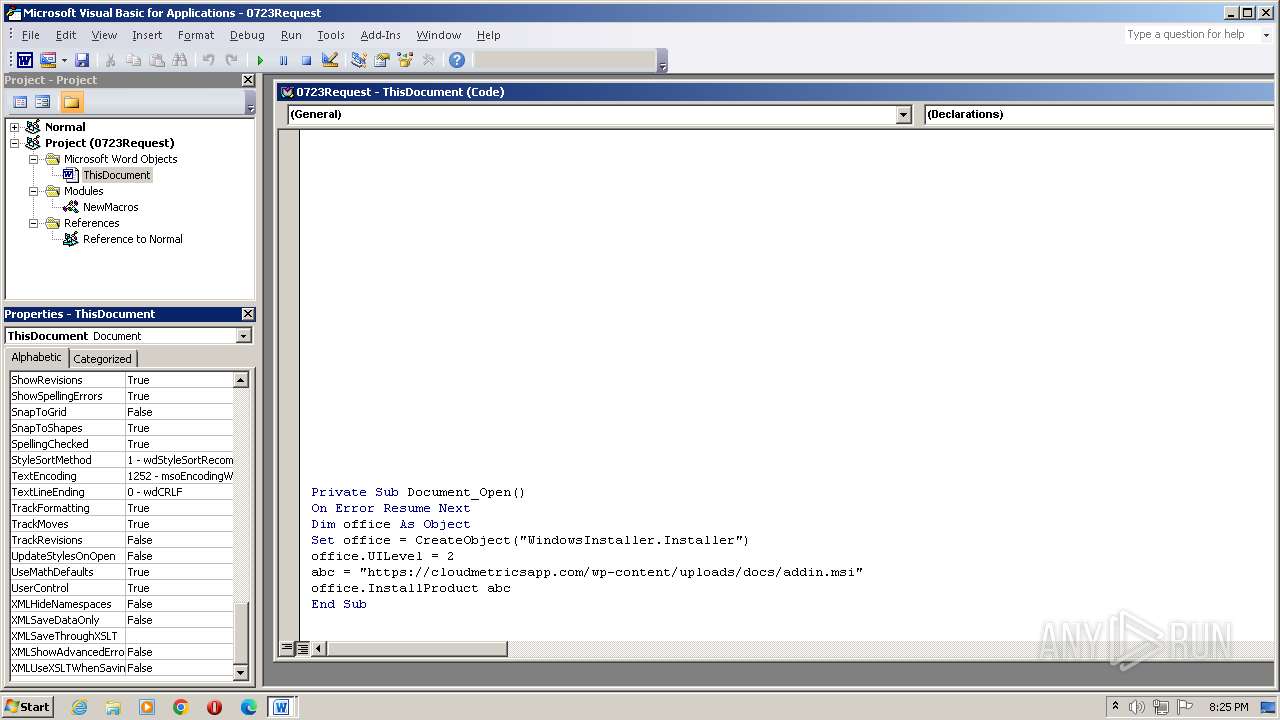
Task: Click the Redo toolbar icon
Action: tap(232, 60)
